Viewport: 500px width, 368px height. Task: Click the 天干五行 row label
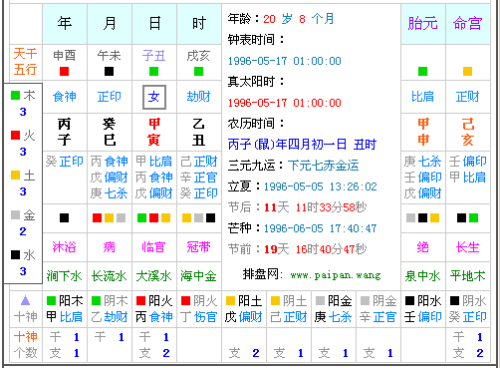coord(26,62)
